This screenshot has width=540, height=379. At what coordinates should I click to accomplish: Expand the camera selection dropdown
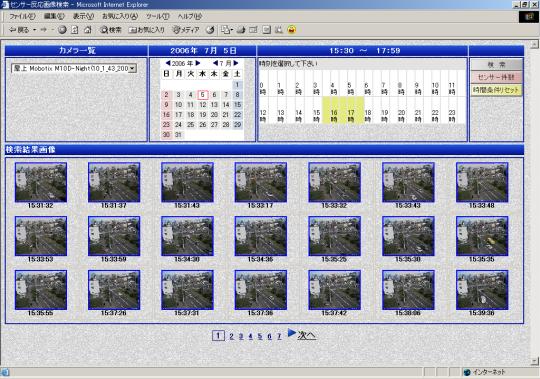click(x=133, y=69)
